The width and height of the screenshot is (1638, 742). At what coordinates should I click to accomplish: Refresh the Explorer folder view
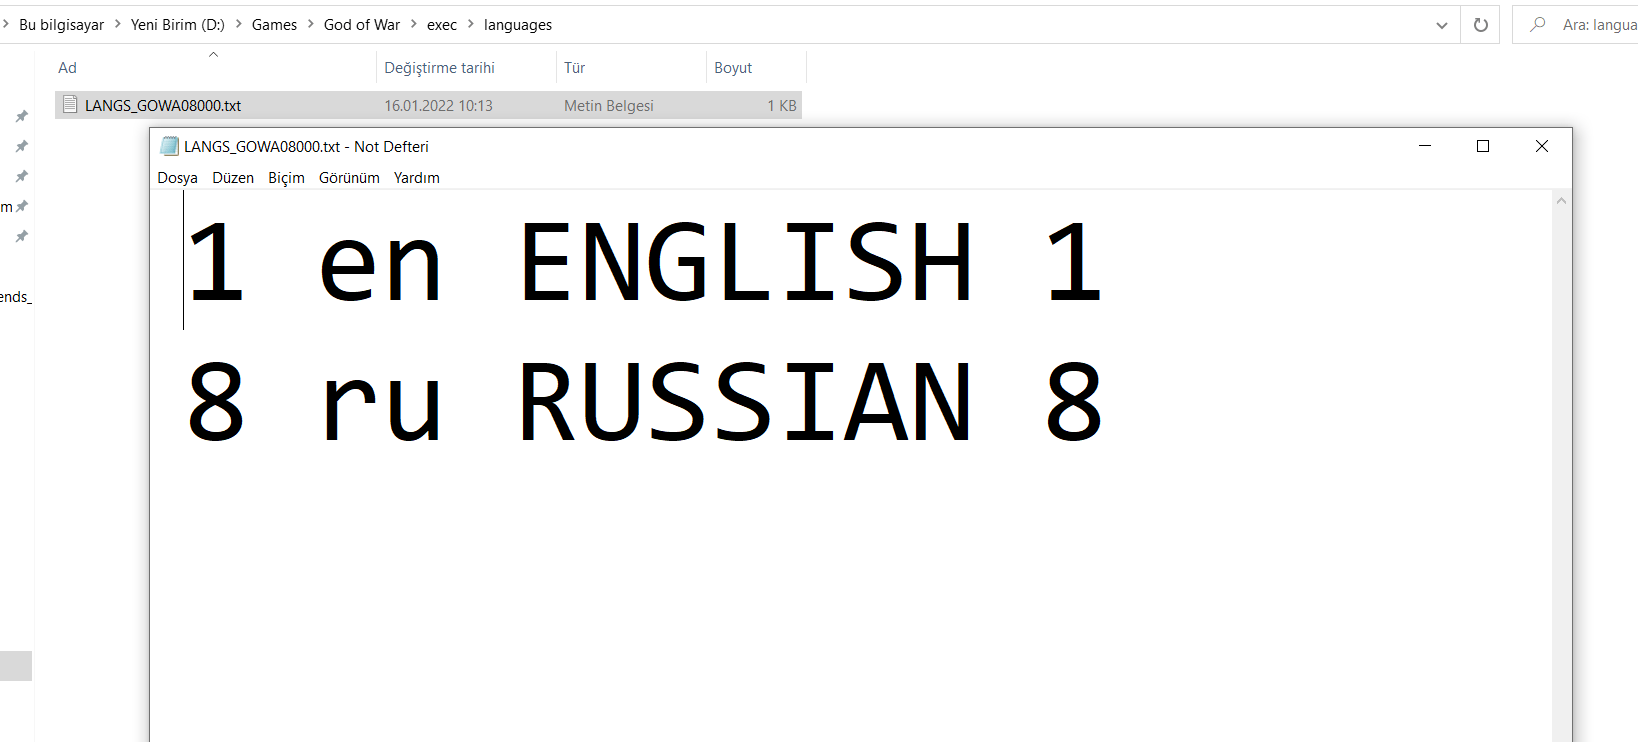pyautogui.click(x=1481, y=25)
